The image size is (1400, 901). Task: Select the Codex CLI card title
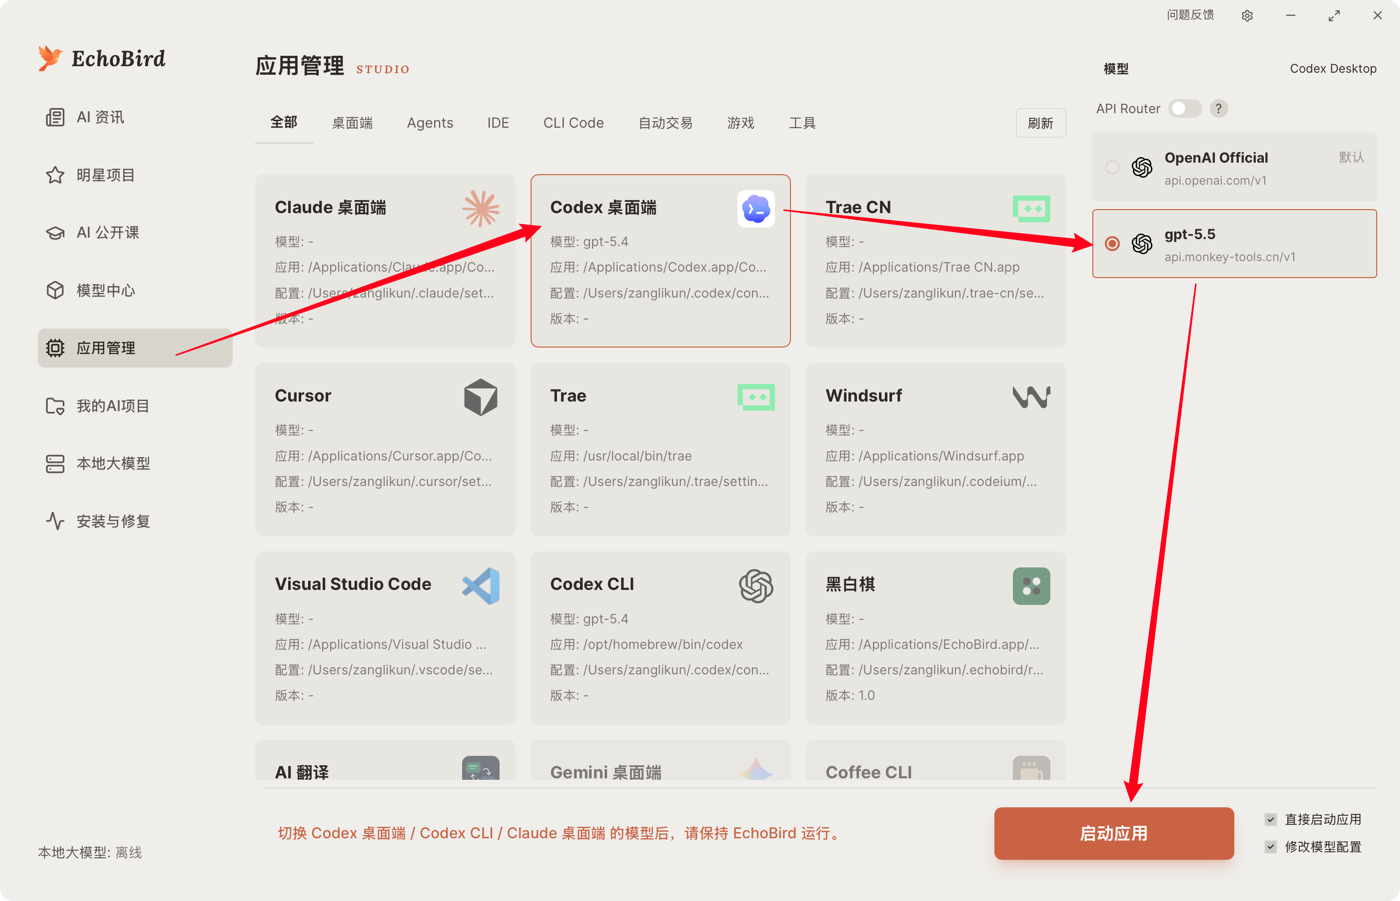point(592,584)
